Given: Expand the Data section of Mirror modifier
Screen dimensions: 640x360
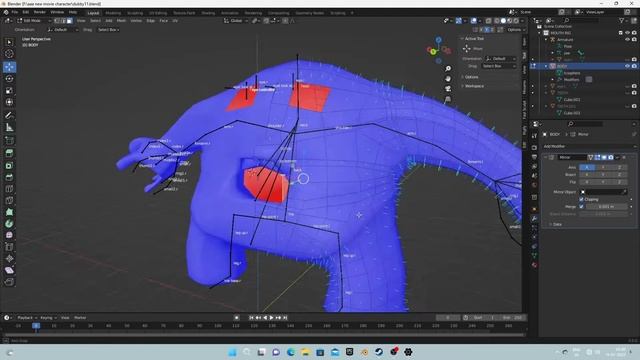Looking at the screenshot, I should [x=556, y=224].
